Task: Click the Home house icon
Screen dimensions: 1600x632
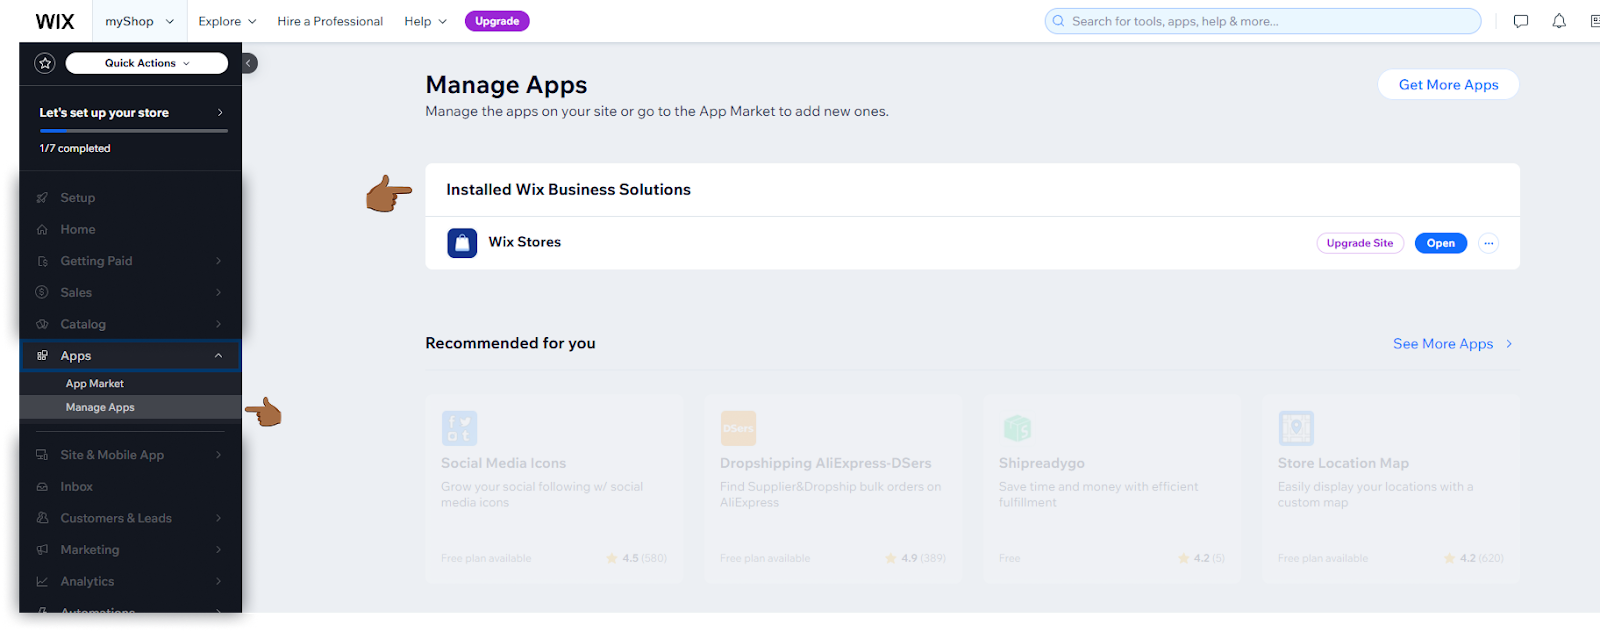Action: (42, 229)
